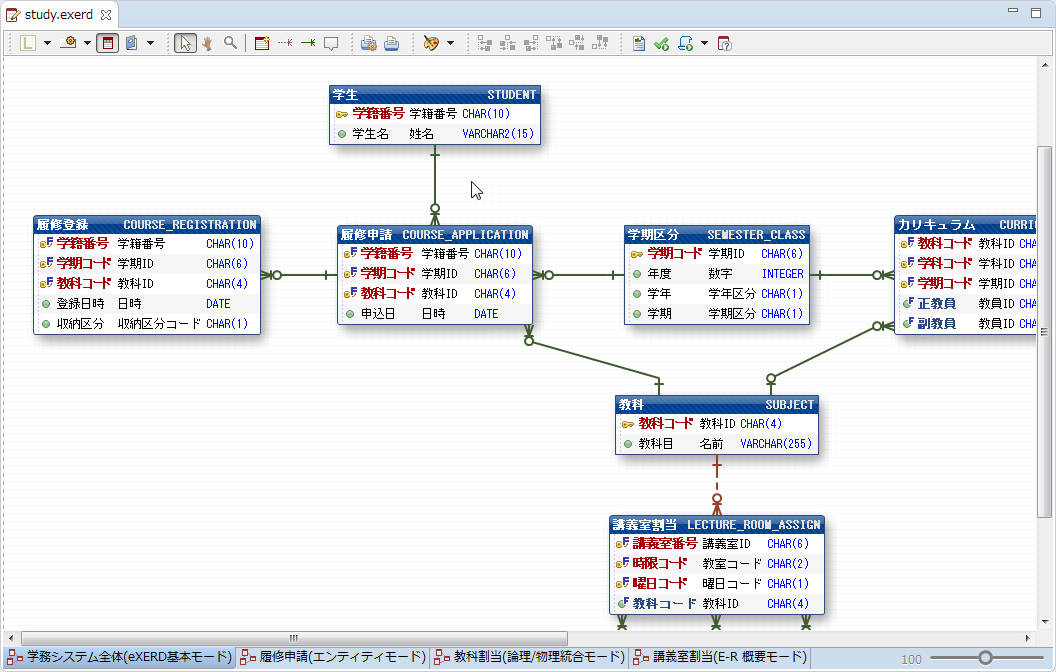Click the 学生名 column in STUDENT
The width and height of the screenshot is (1056, 672).
coord(435,134)
